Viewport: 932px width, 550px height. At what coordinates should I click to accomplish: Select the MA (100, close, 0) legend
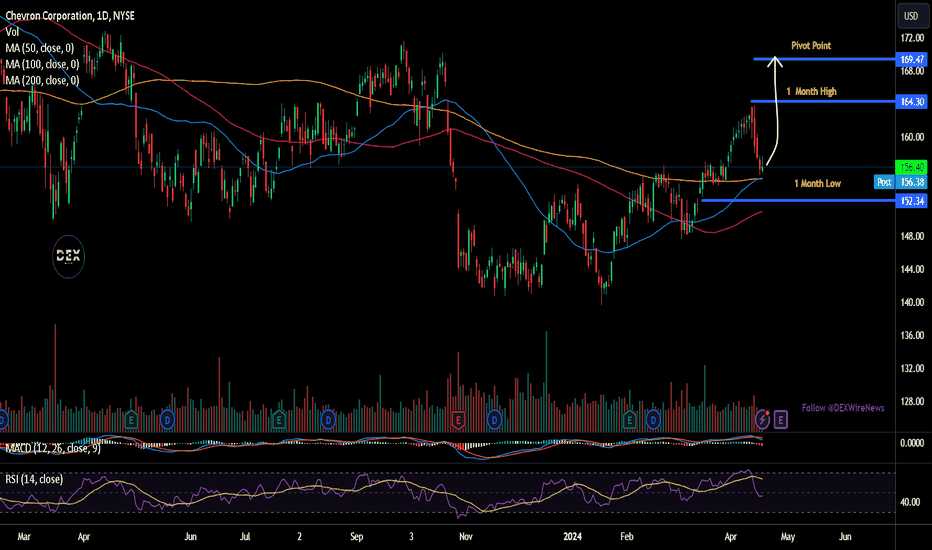(42, 64)
